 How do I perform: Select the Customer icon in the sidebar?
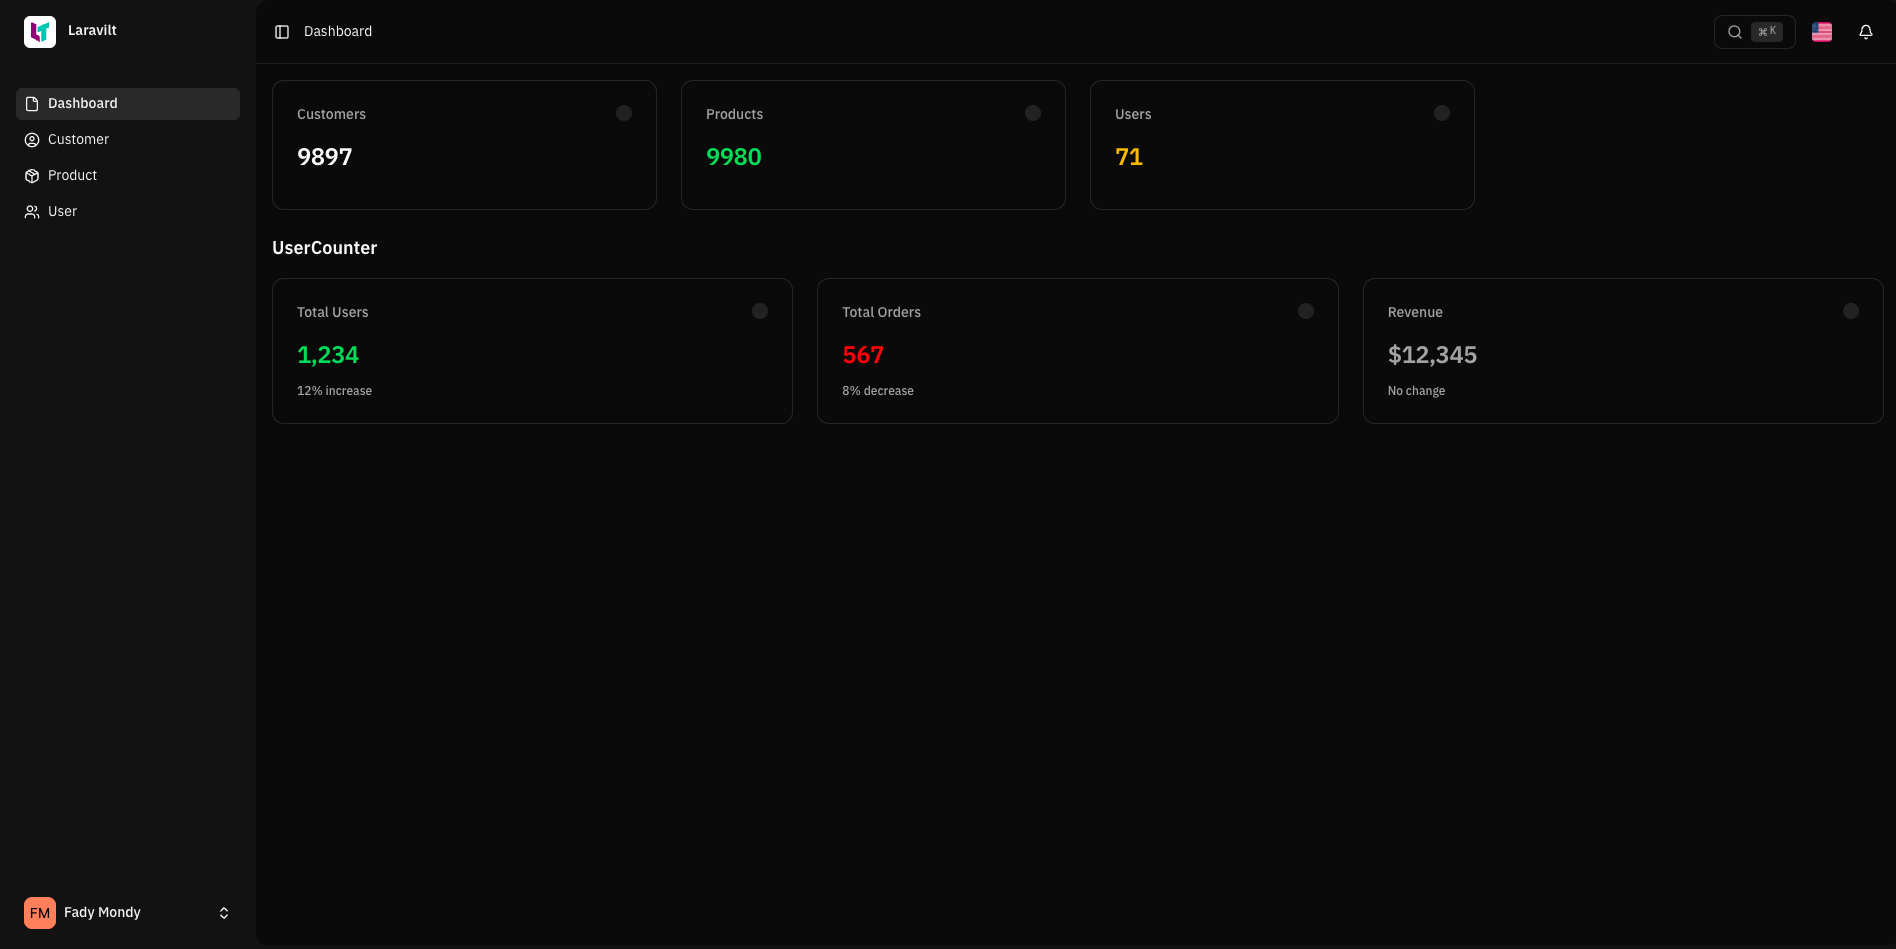point(31,139)
